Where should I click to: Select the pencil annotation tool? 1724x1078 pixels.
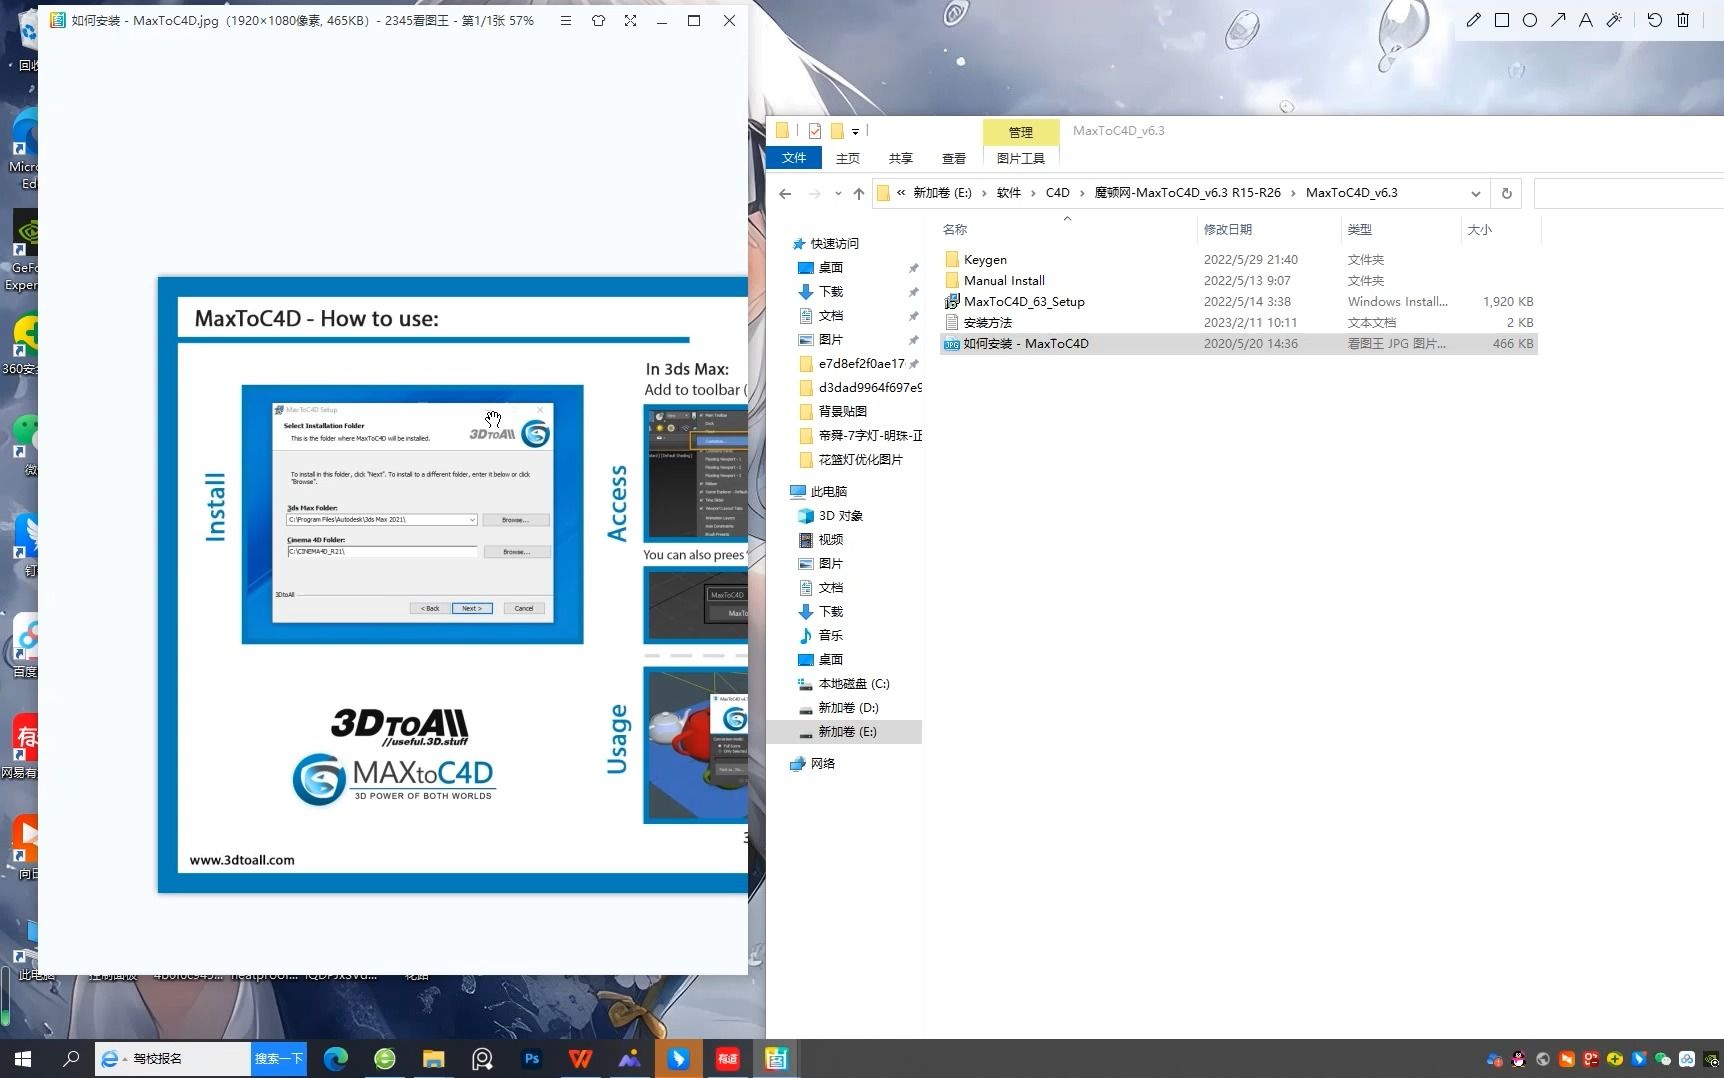[1473, 20]
